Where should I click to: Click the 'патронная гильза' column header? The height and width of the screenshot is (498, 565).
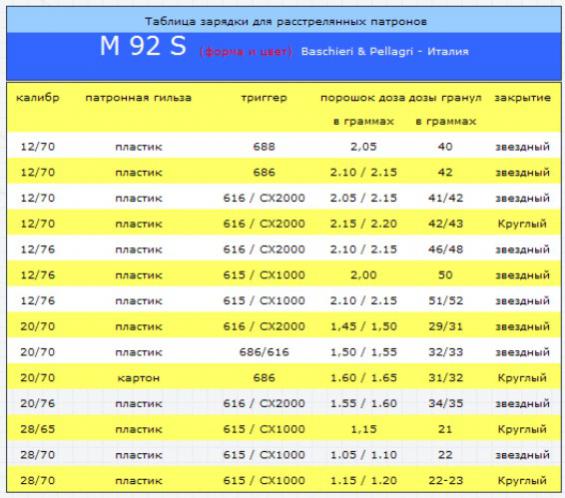click(138, 98)
